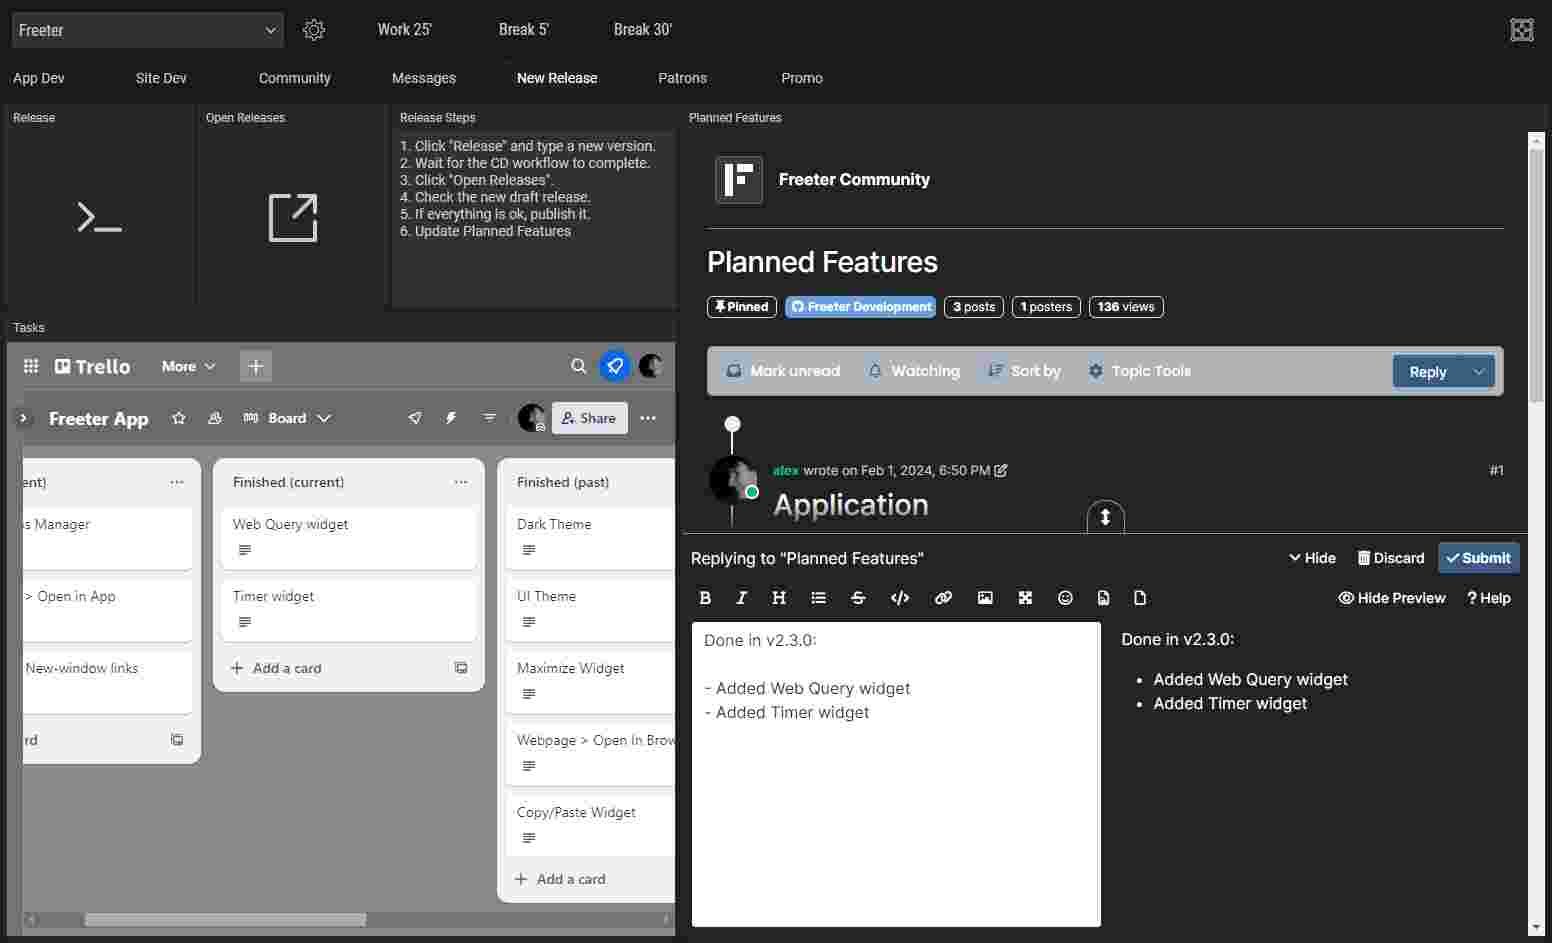The image size is (1552, 943).
Task: Click the Freeter Development category tag
Action: click(x=860, y=307)
